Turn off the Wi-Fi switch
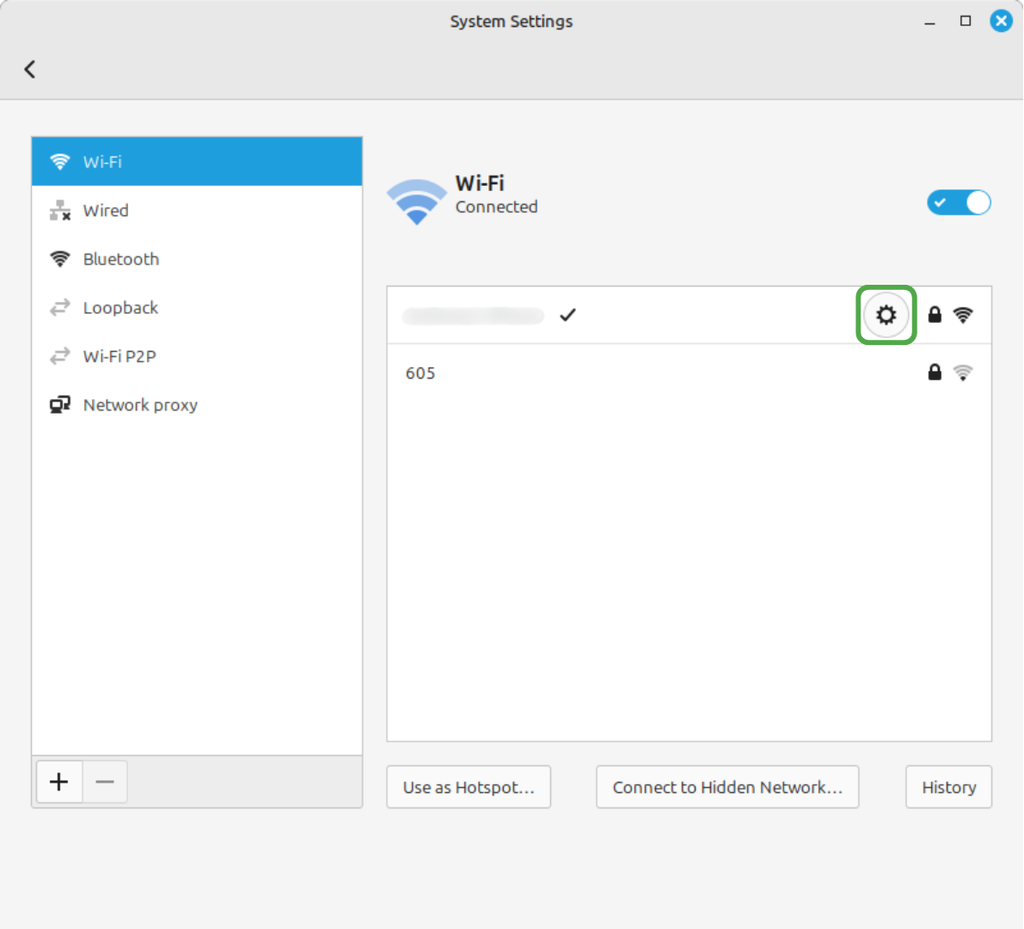Image resolution: width=1024 pixels, height=929 pixels. tap(958, 202)
